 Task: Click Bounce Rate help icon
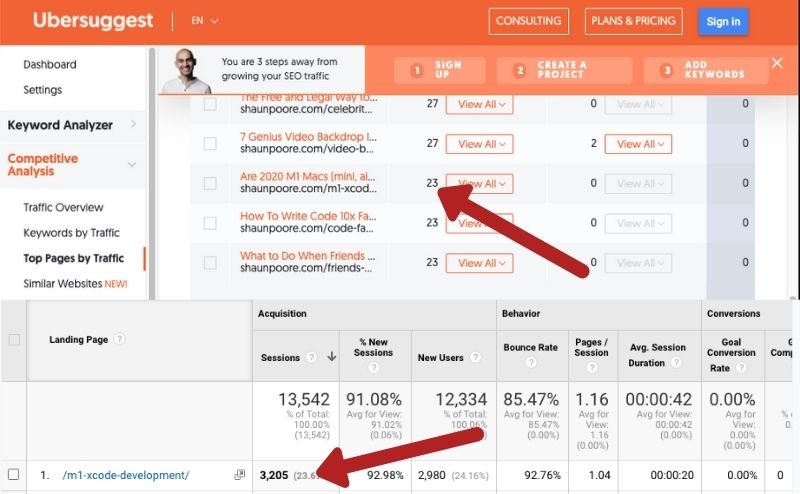pyautogui.click(x=531, y=362)
